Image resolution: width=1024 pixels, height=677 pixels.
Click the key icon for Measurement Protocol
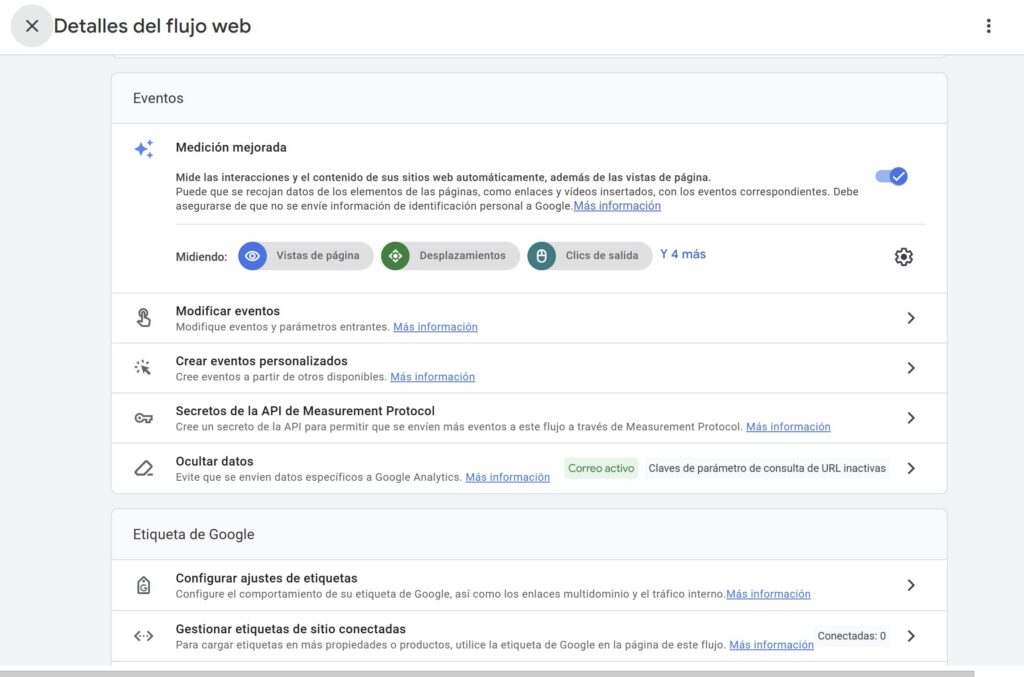144,418
